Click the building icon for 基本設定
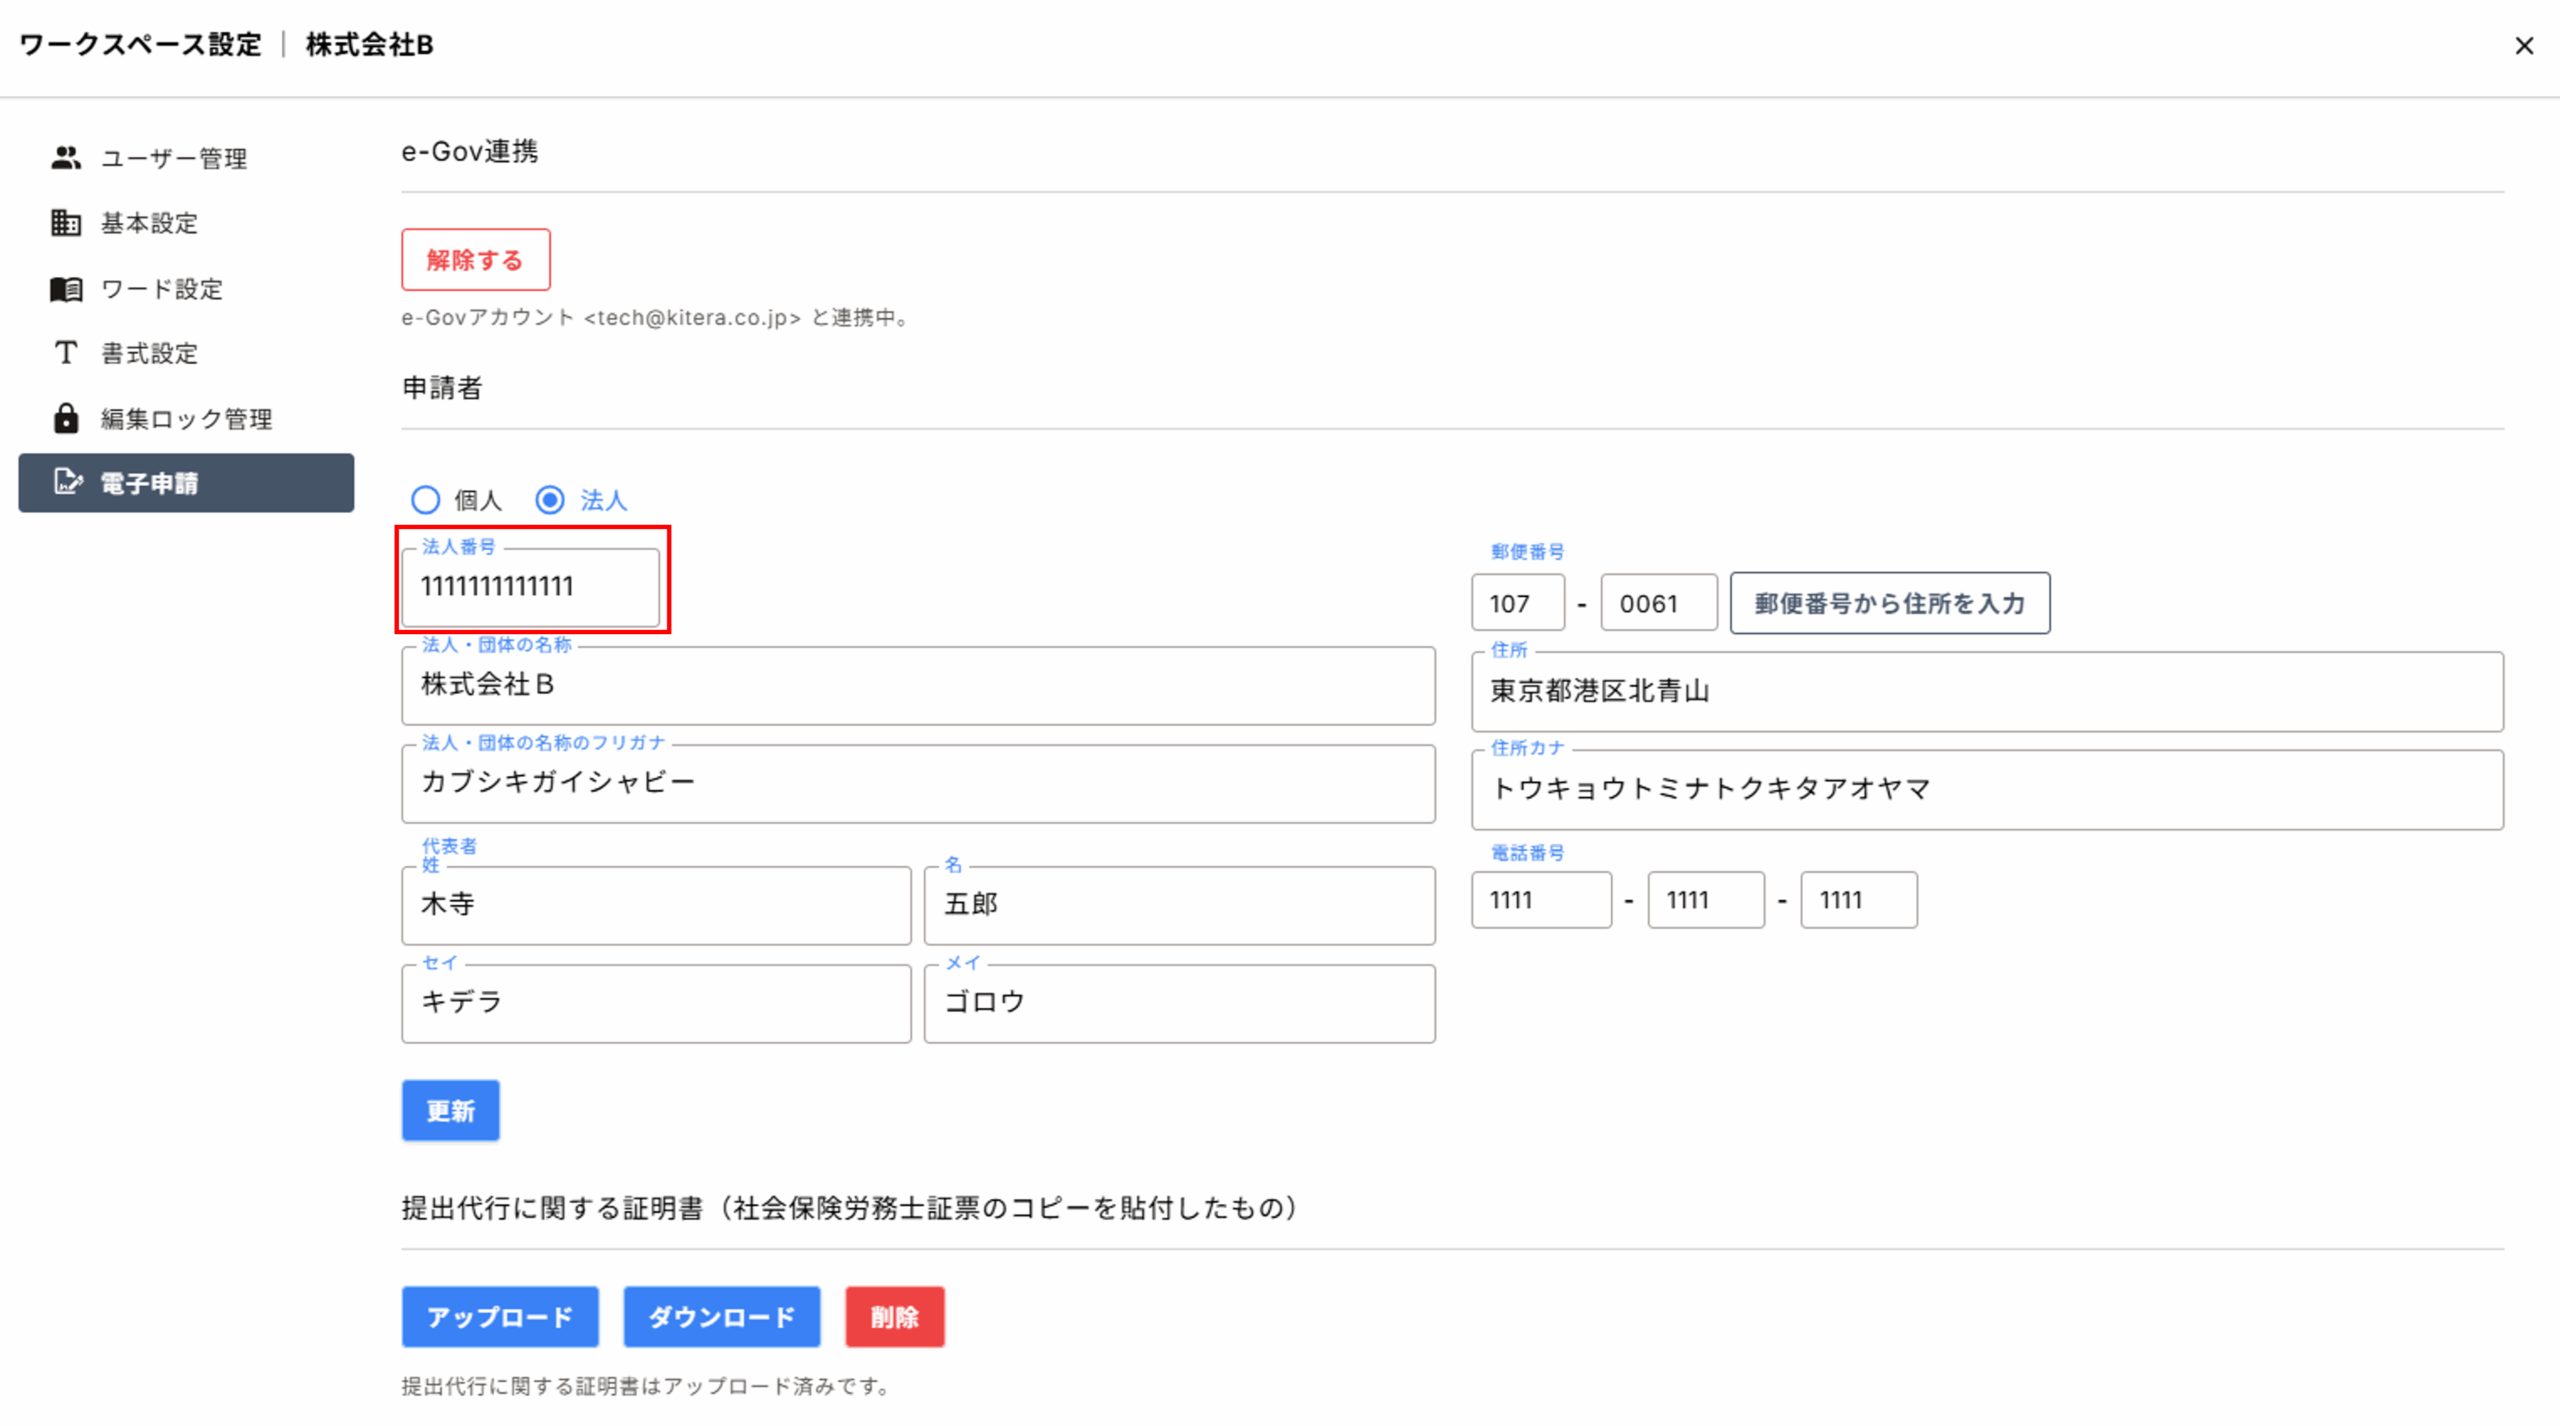2560x1426 pixels. pyautogui.click(x=66, y=223)
